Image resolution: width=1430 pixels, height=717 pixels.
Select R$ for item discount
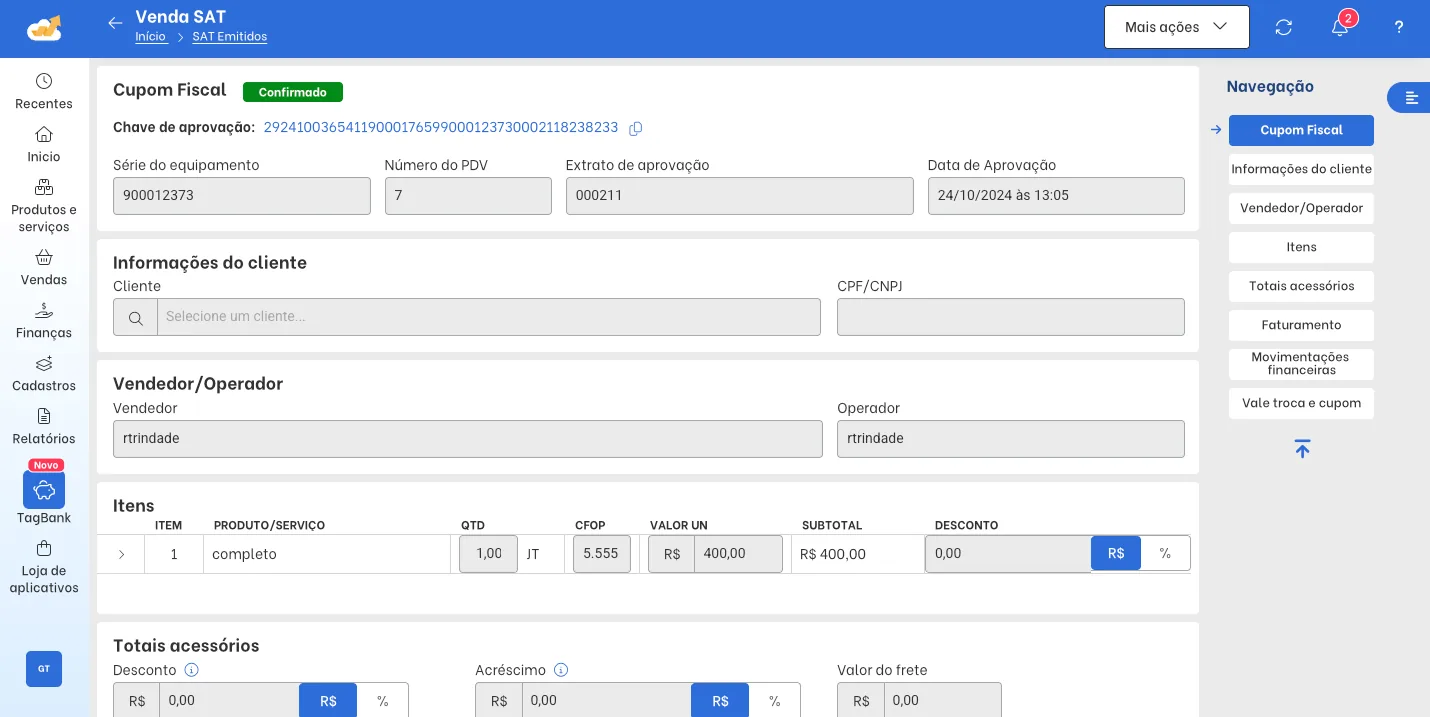pyautogui.click(x=1116, y=553)
